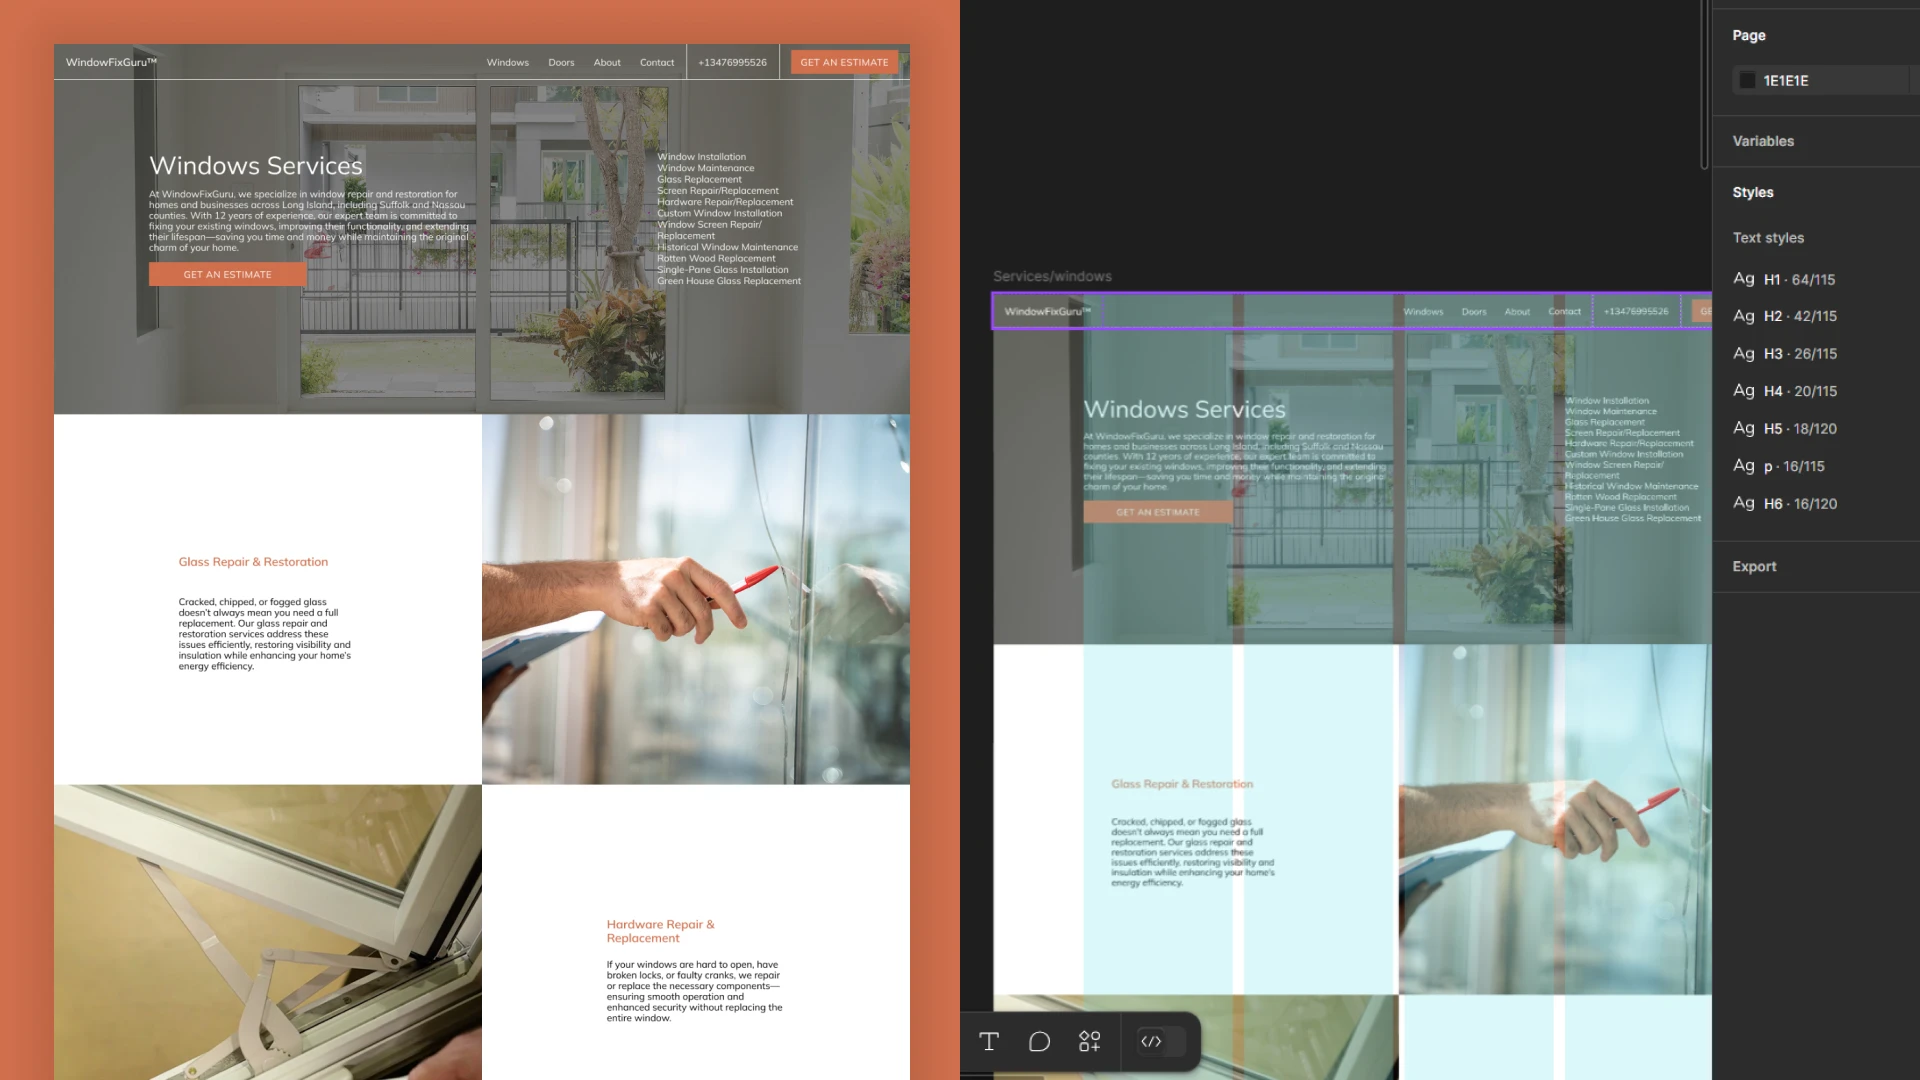Image resolution: width=1920 pixels, height=1080 pixels.
Task: Collapse the Styles section header
Action: click(1753, 193)
